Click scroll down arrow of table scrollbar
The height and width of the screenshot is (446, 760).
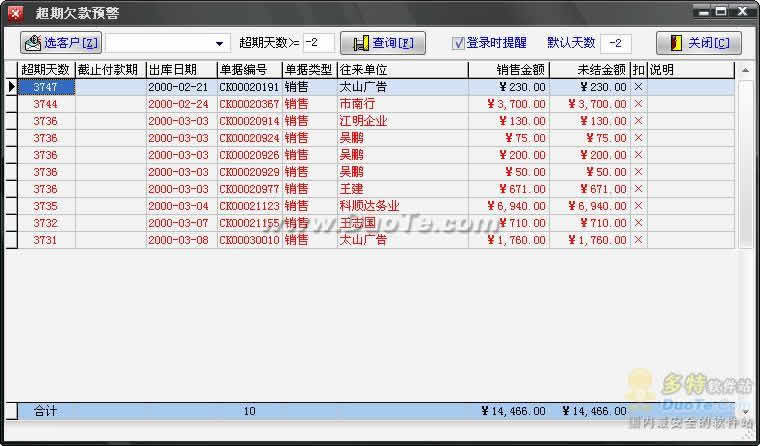tap(745, 411)
